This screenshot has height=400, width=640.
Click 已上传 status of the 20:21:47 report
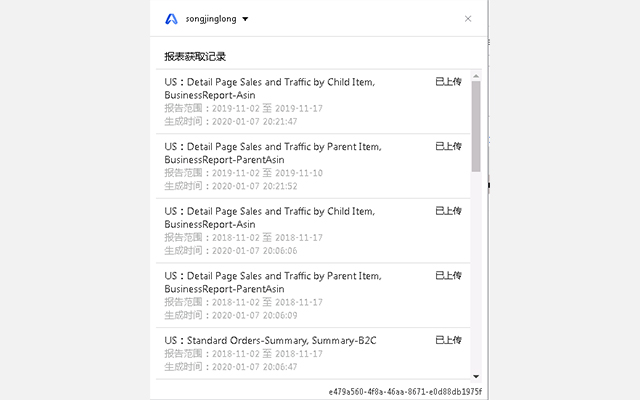[x=448, y=81]
